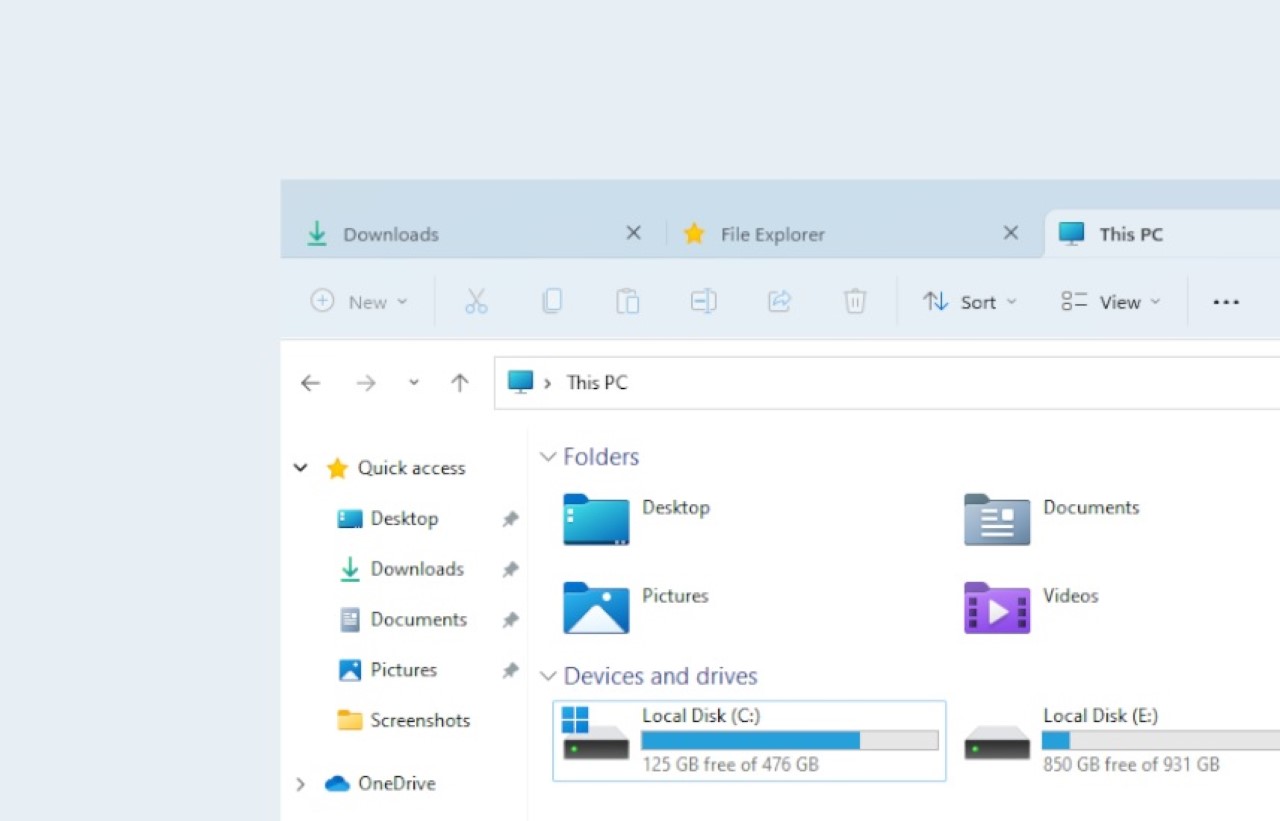Image resolution: width=1280 pixels, height=821 pixels.
Task: Select the Local Disk (C:) drive icon
Action: [596, 735]
